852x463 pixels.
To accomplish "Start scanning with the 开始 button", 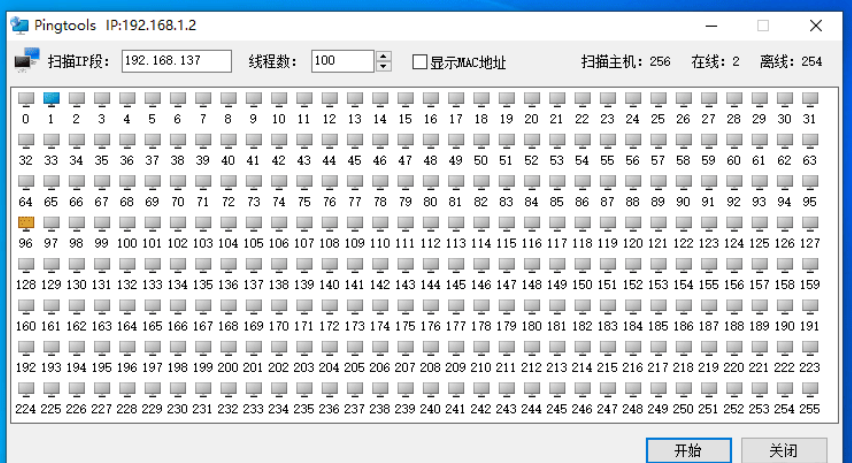I will coord(688,451).
